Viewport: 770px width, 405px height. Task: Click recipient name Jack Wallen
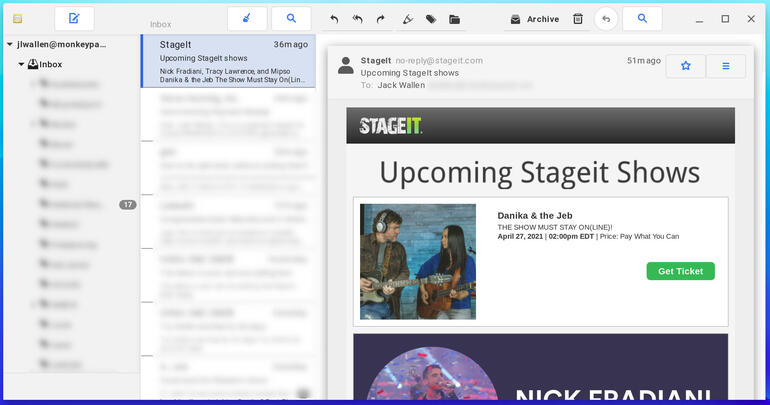(x=401, y=85)
